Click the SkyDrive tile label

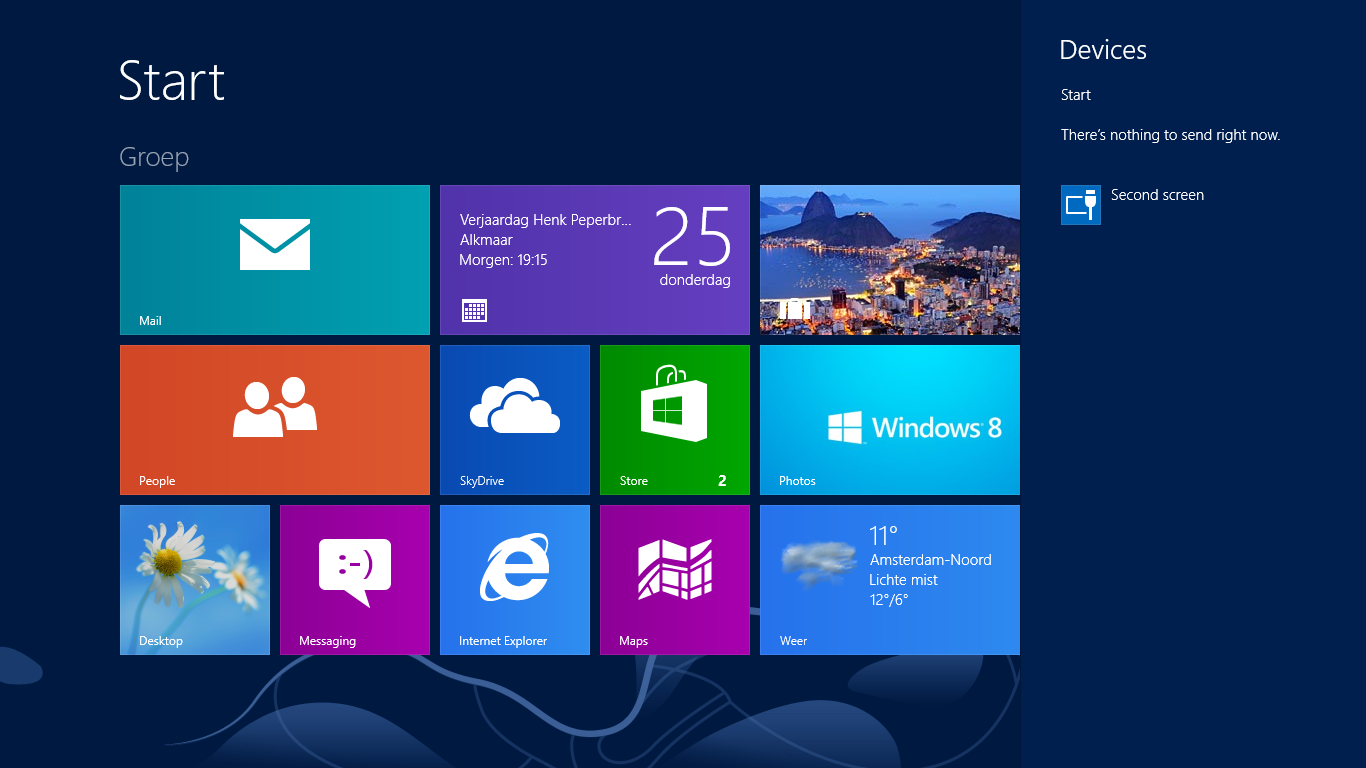coord(482,481)
